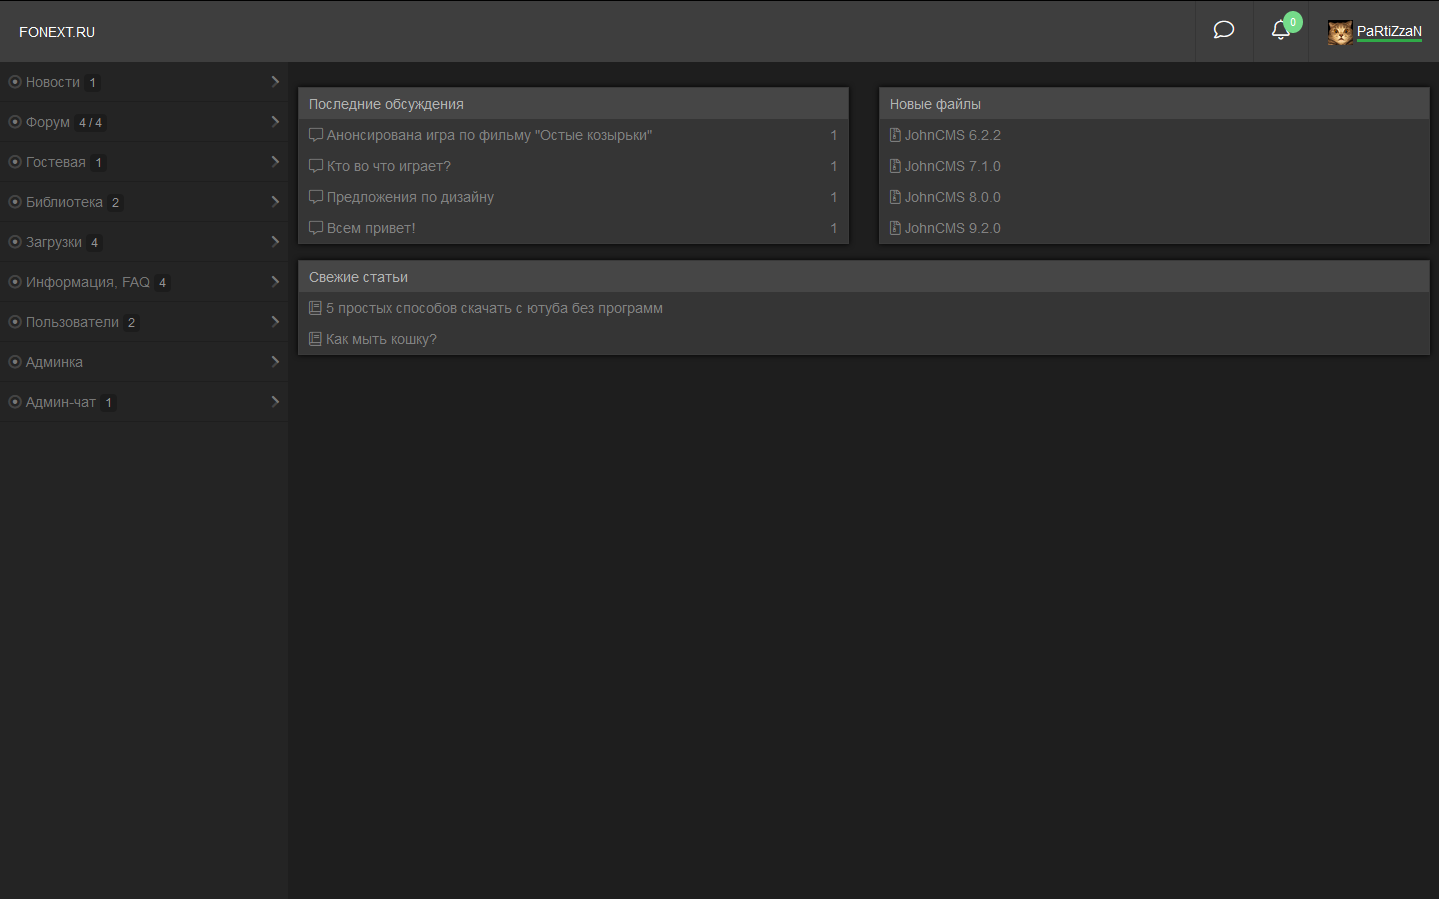Open PaRtiZzaN username profile link

(x=1389, y=31)
